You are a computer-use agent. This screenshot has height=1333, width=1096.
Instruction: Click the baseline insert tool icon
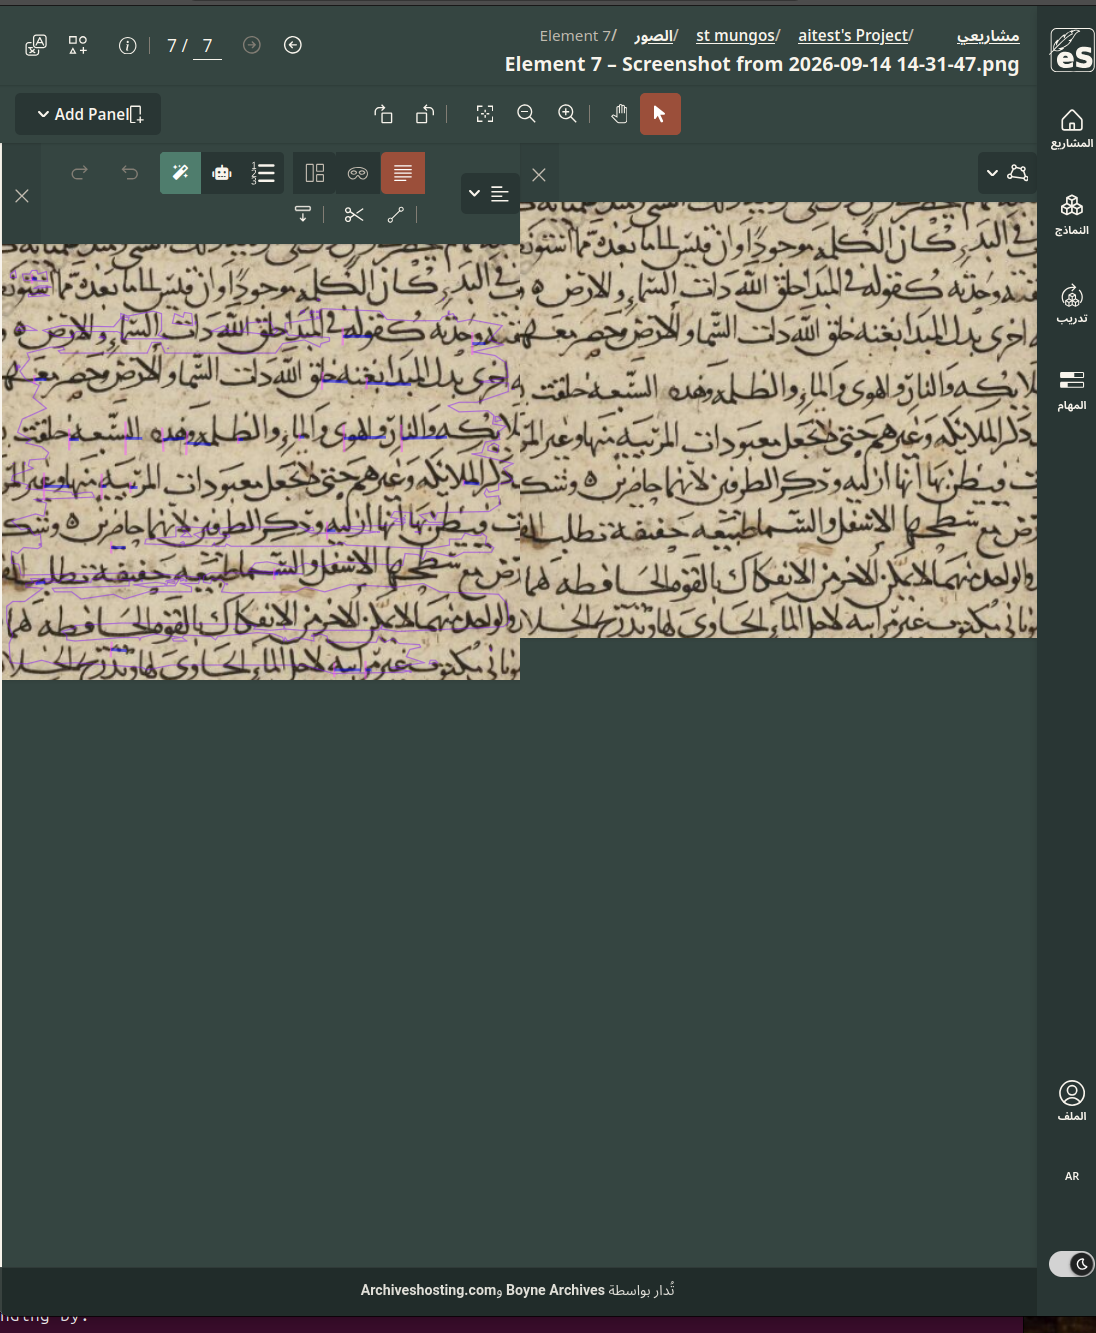coord(303,214)
